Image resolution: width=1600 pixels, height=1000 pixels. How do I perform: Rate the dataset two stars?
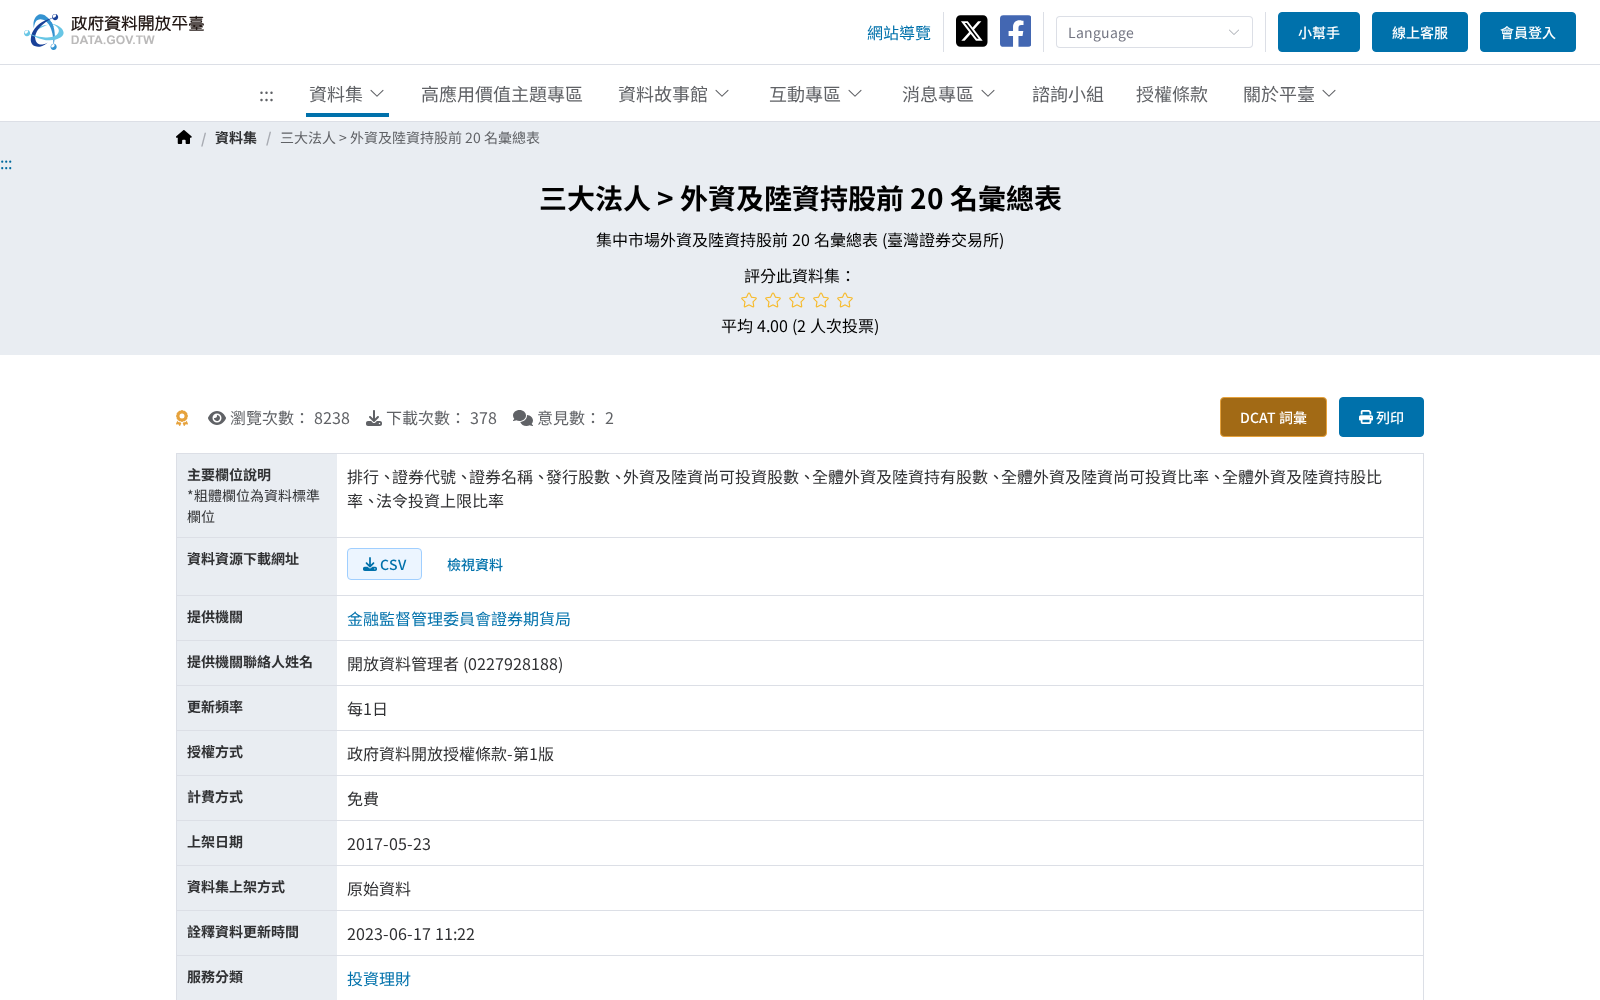click(x=773, y=300)
